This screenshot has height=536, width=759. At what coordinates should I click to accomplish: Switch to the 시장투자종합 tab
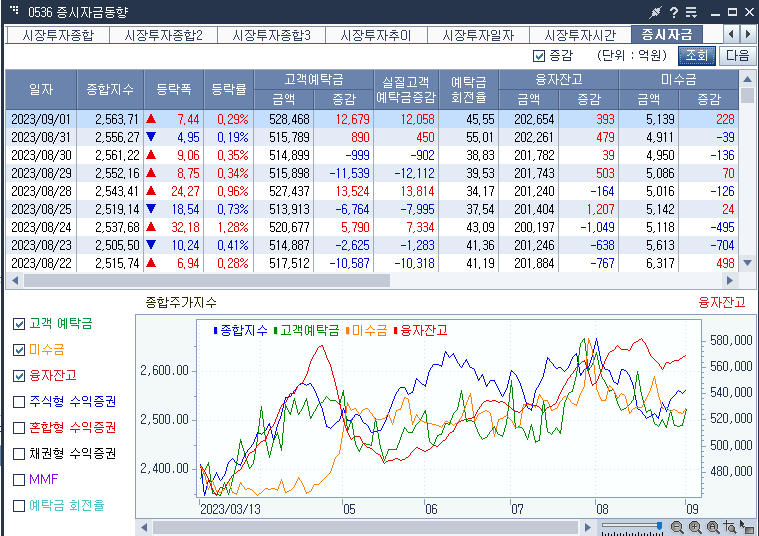coord(58,35)
